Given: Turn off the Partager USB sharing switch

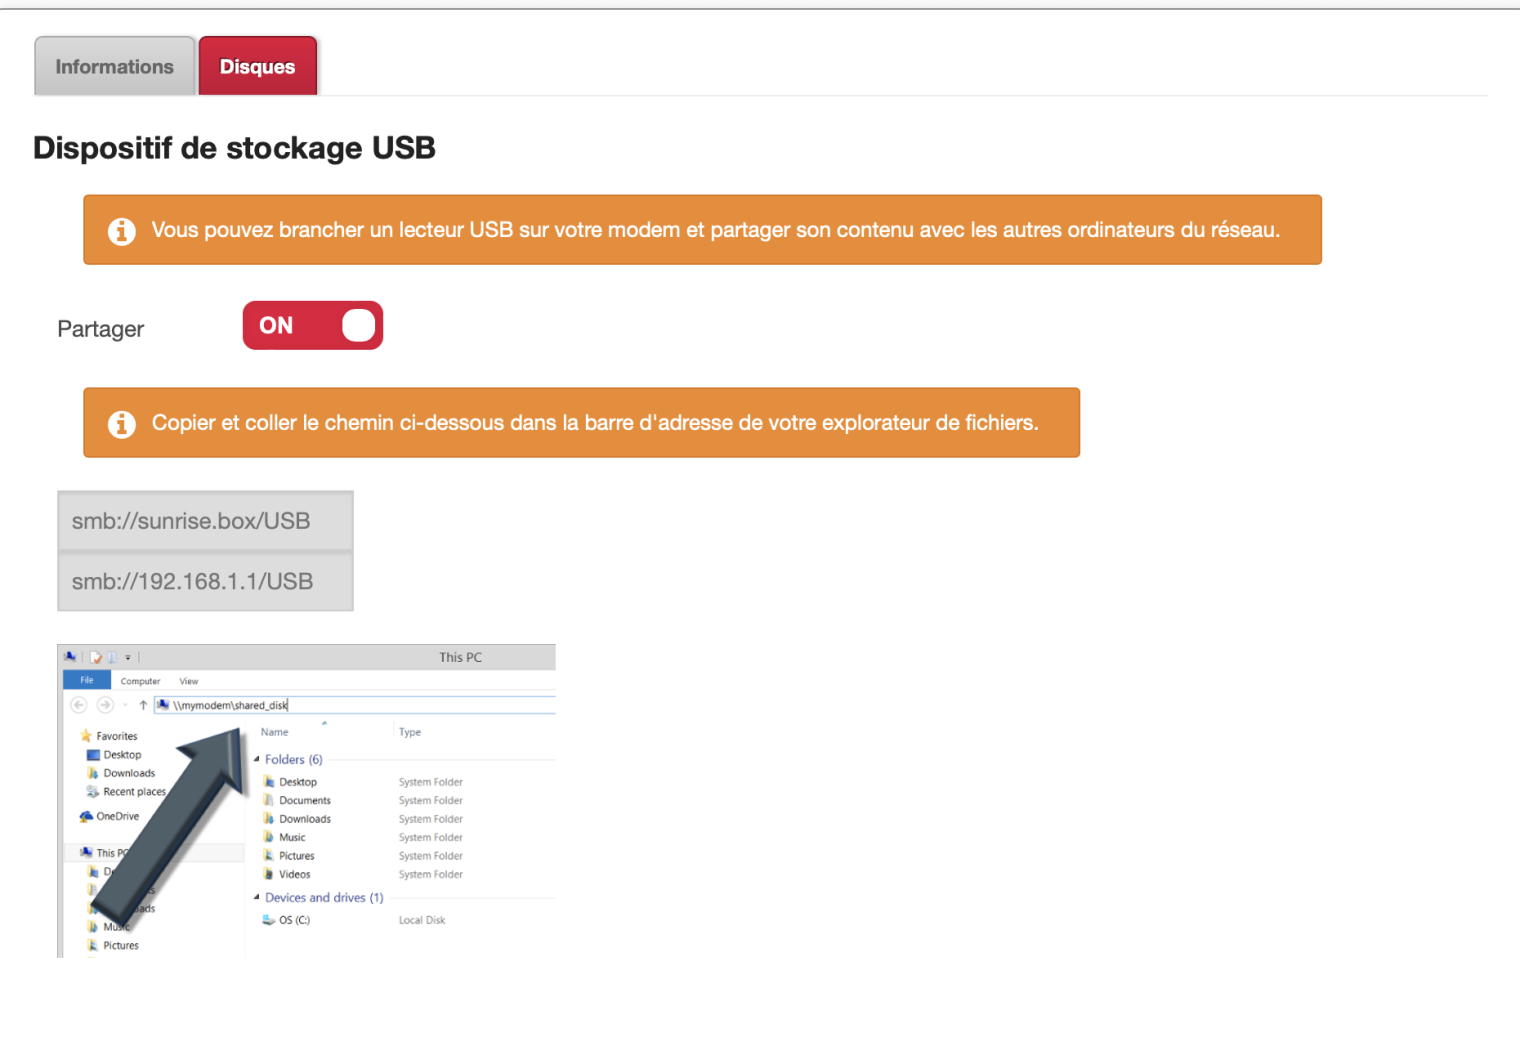Looking at the screenshot, I should (x=313, y=326).
